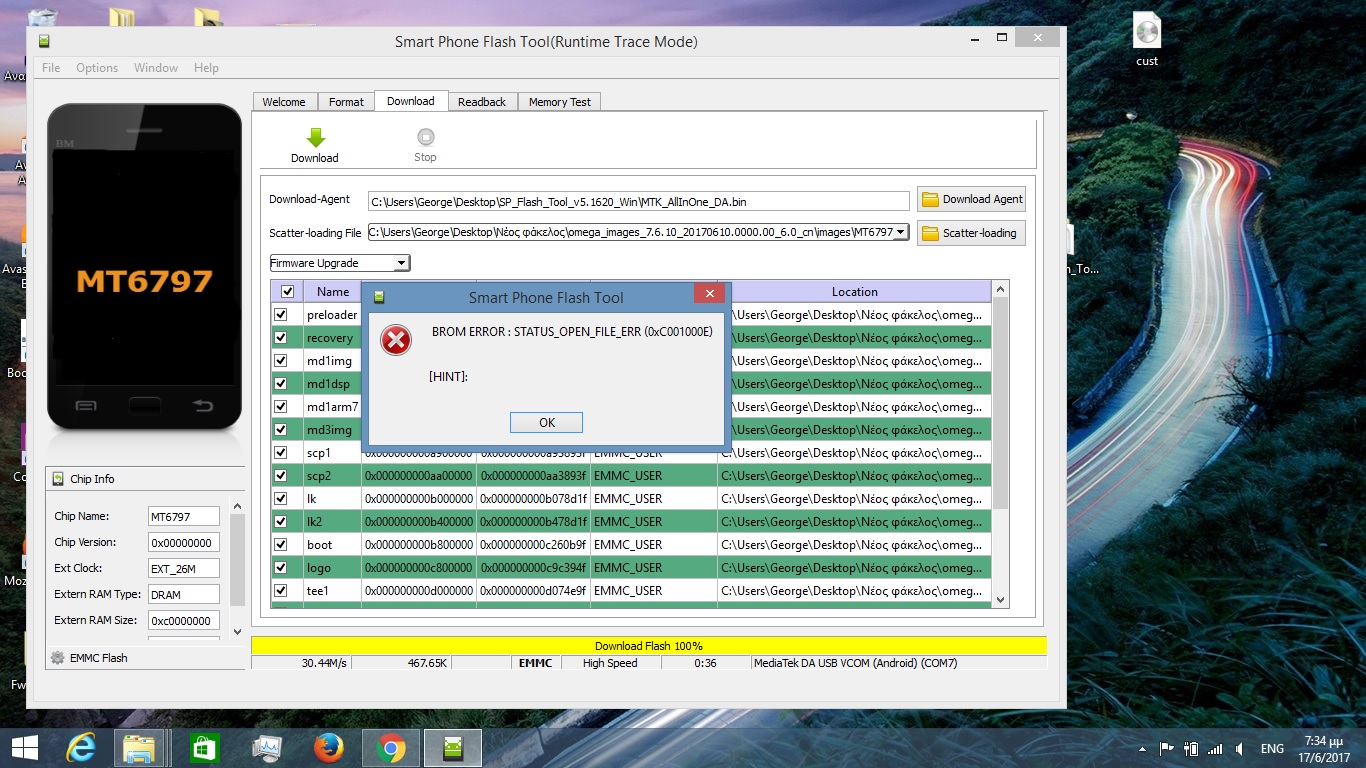This screenshot has width=1366, height=768.
Task: Expand the Firmware Upgrade mode dropdown
Action: tap(401, 263)
